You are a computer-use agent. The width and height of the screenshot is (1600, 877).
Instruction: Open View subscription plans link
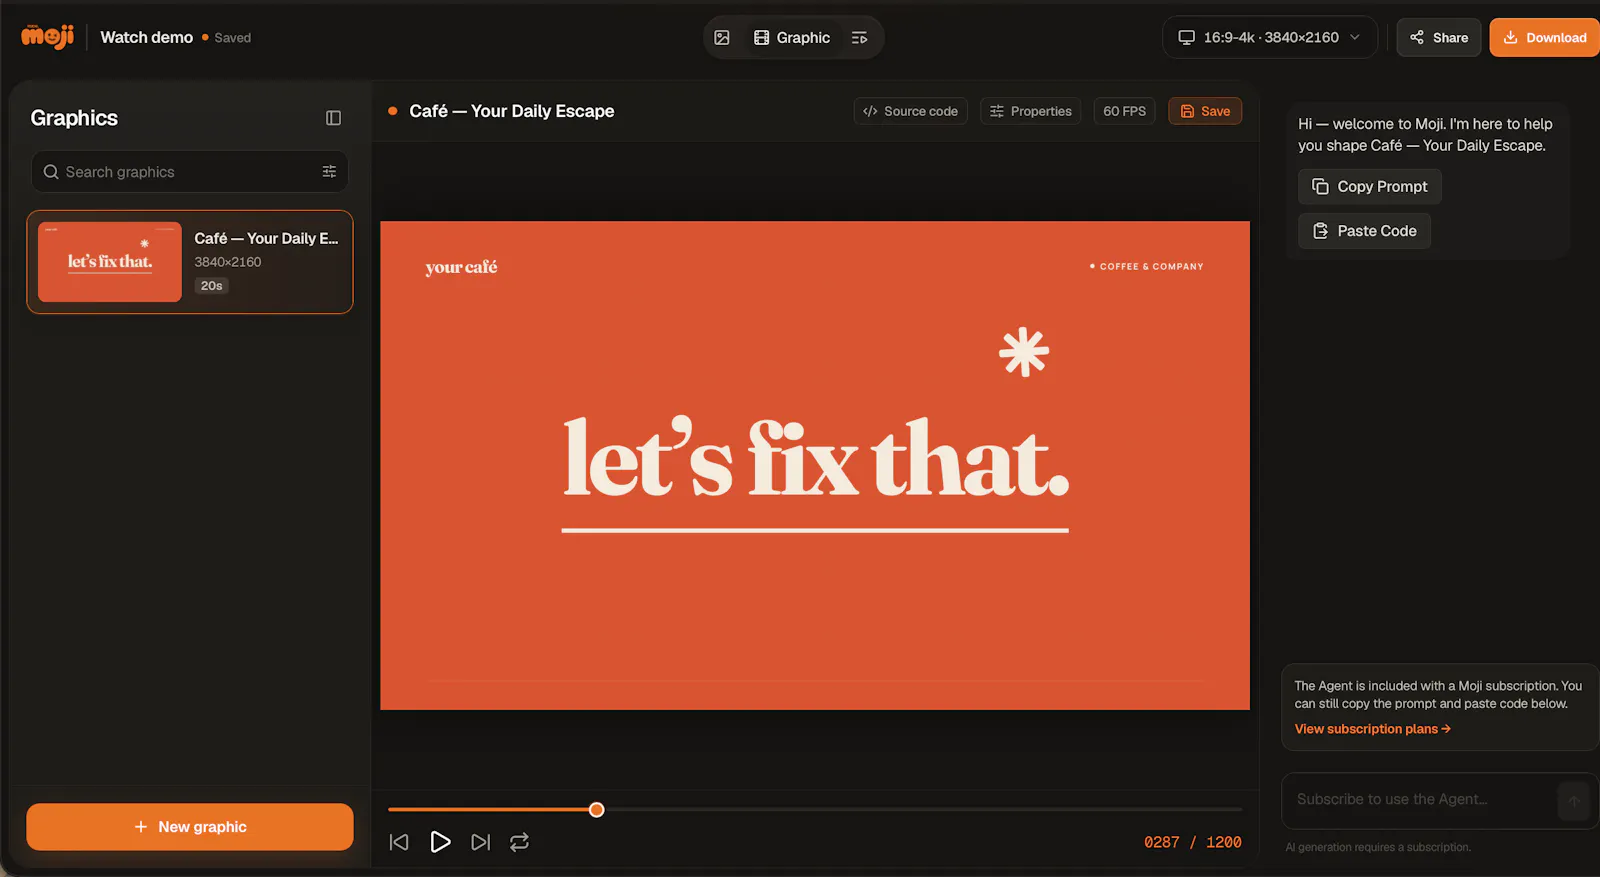(1373, 729)
